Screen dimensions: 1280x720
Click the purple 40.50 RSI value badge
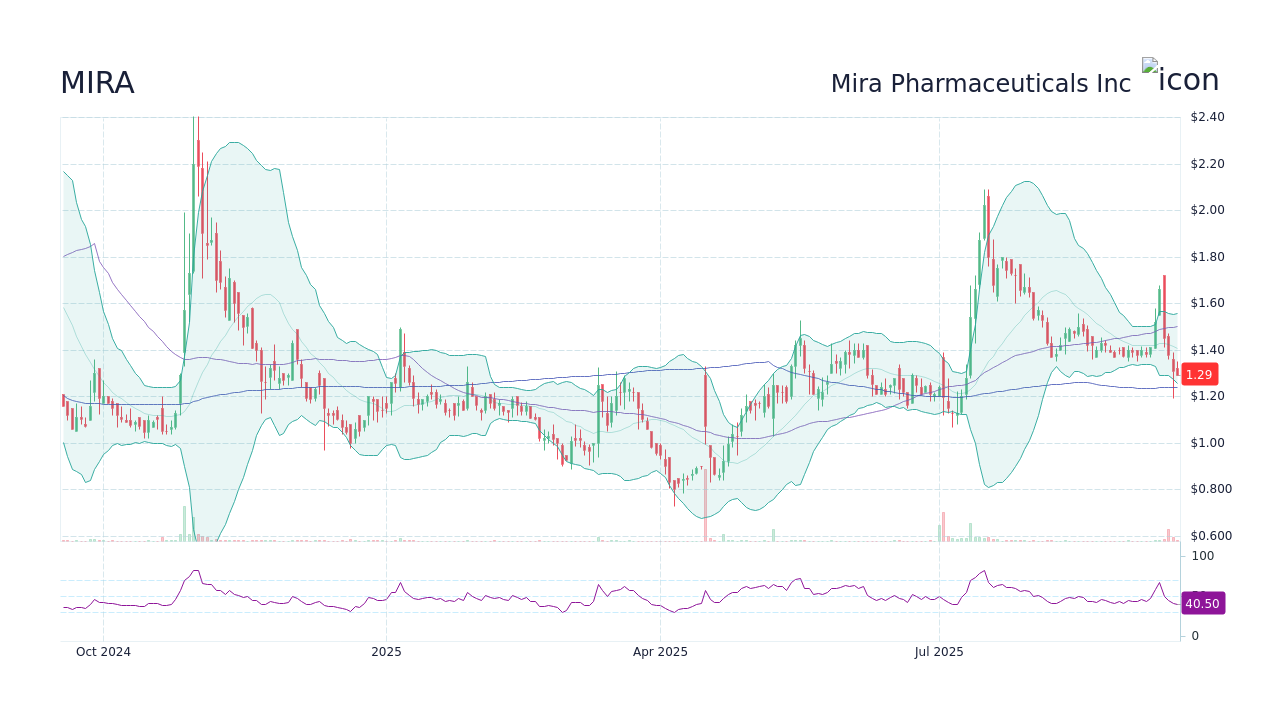1201,603
